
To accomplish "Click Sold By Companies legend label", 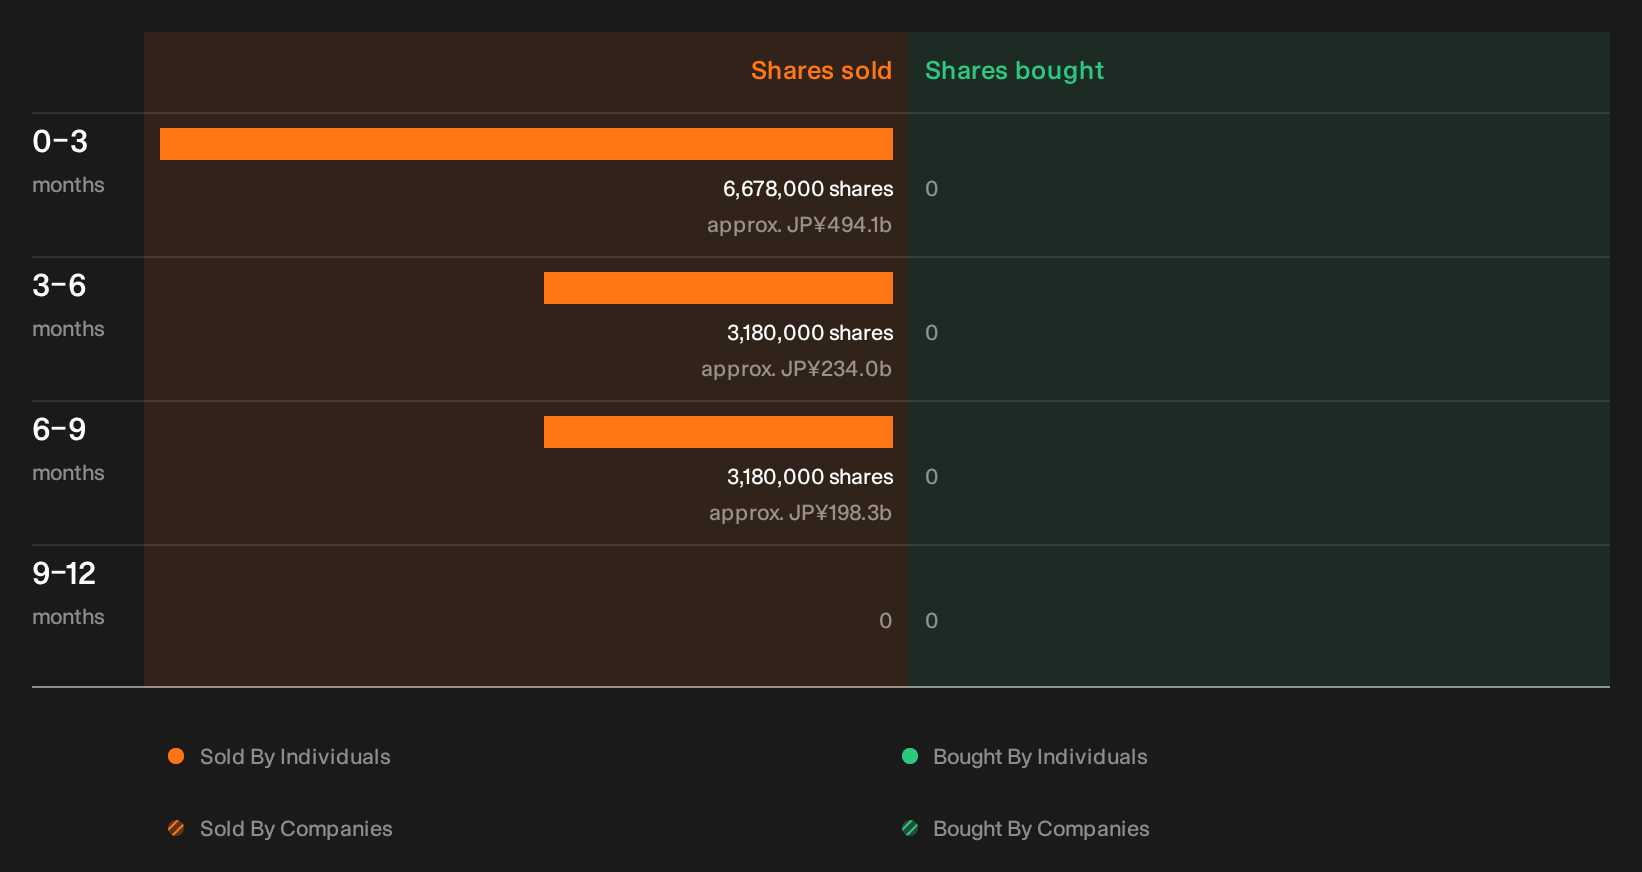I will pyautogui.click(x=296, y=829).
